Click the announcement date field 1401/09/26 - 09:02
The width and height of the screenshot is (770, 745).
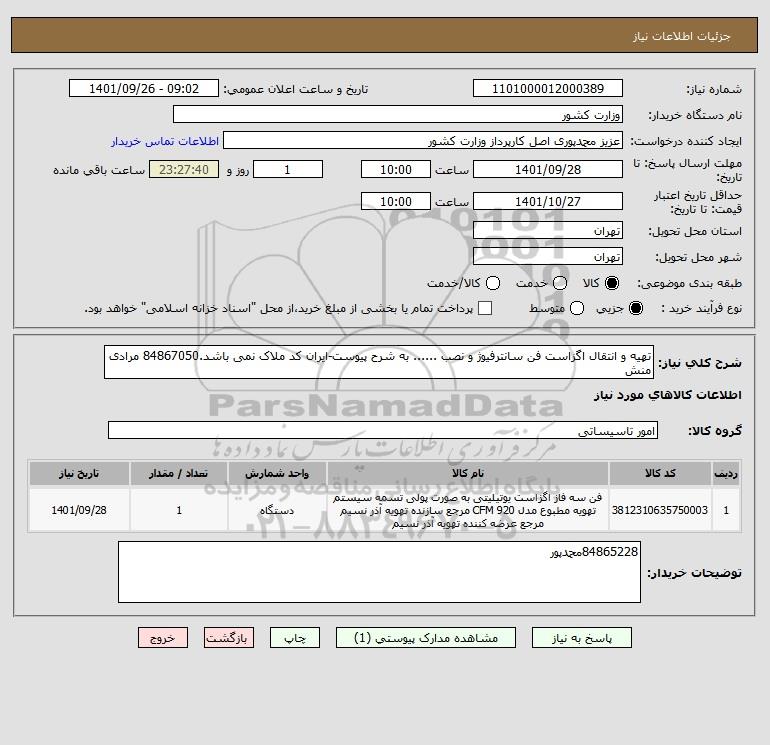pos(144,89)
